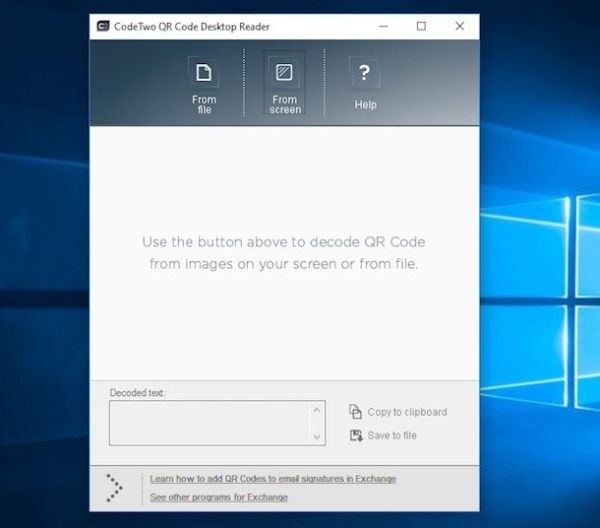Select the "From file" text label

(204, 104)
